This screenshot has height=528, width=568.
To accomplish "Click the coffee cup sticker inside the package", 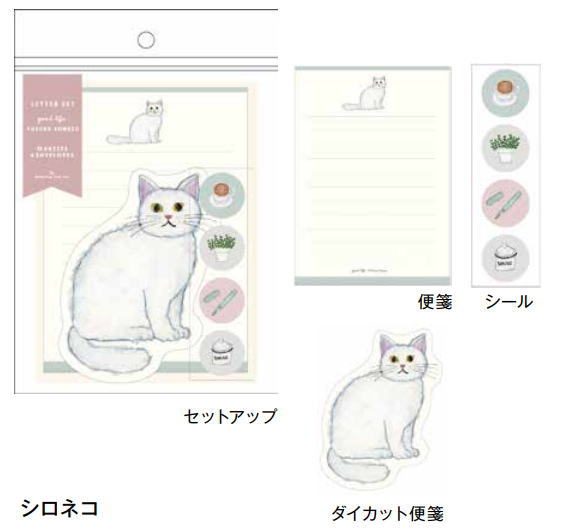I will point(222,196).
